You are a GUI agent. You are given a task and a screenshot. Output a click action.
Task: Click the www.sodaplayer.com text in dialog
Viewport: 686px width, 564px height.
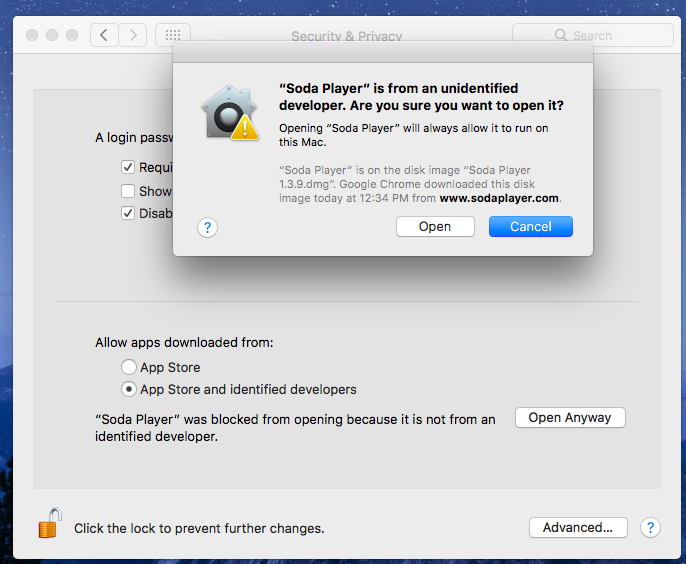(x=499, y=198)
